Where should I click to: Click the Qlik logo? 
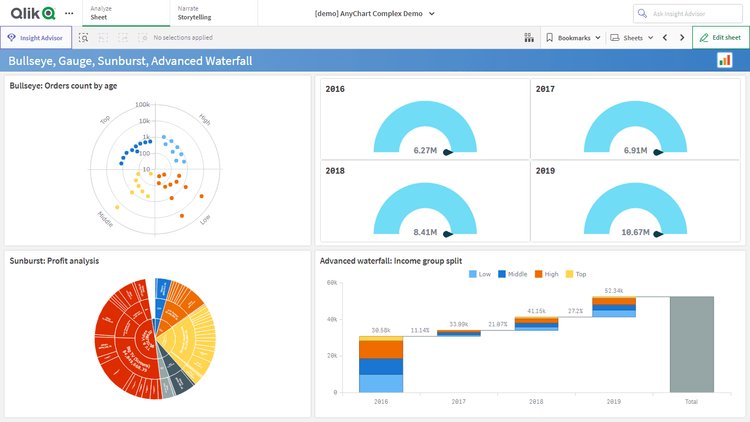[x=28, y=13]
